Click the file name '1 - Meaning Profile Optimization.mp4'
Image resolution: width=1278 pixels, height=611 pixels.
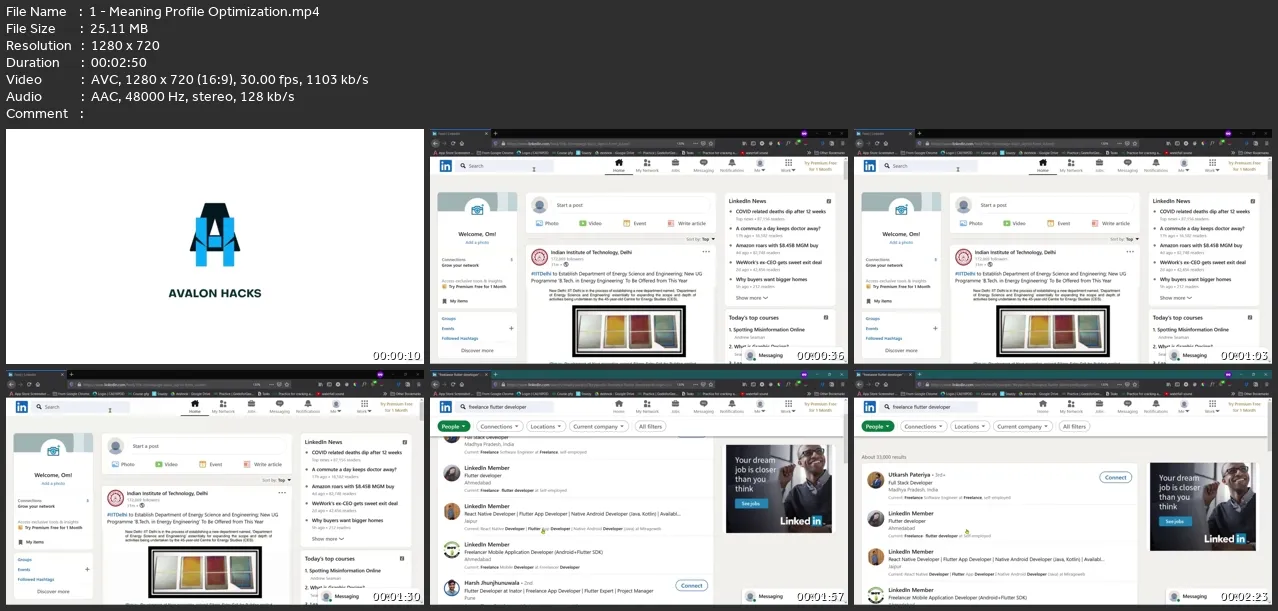[204, 12]
